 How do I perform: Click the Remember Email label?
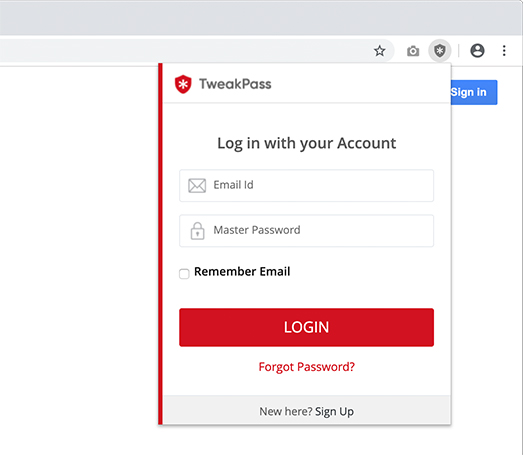tap(242, 272)
